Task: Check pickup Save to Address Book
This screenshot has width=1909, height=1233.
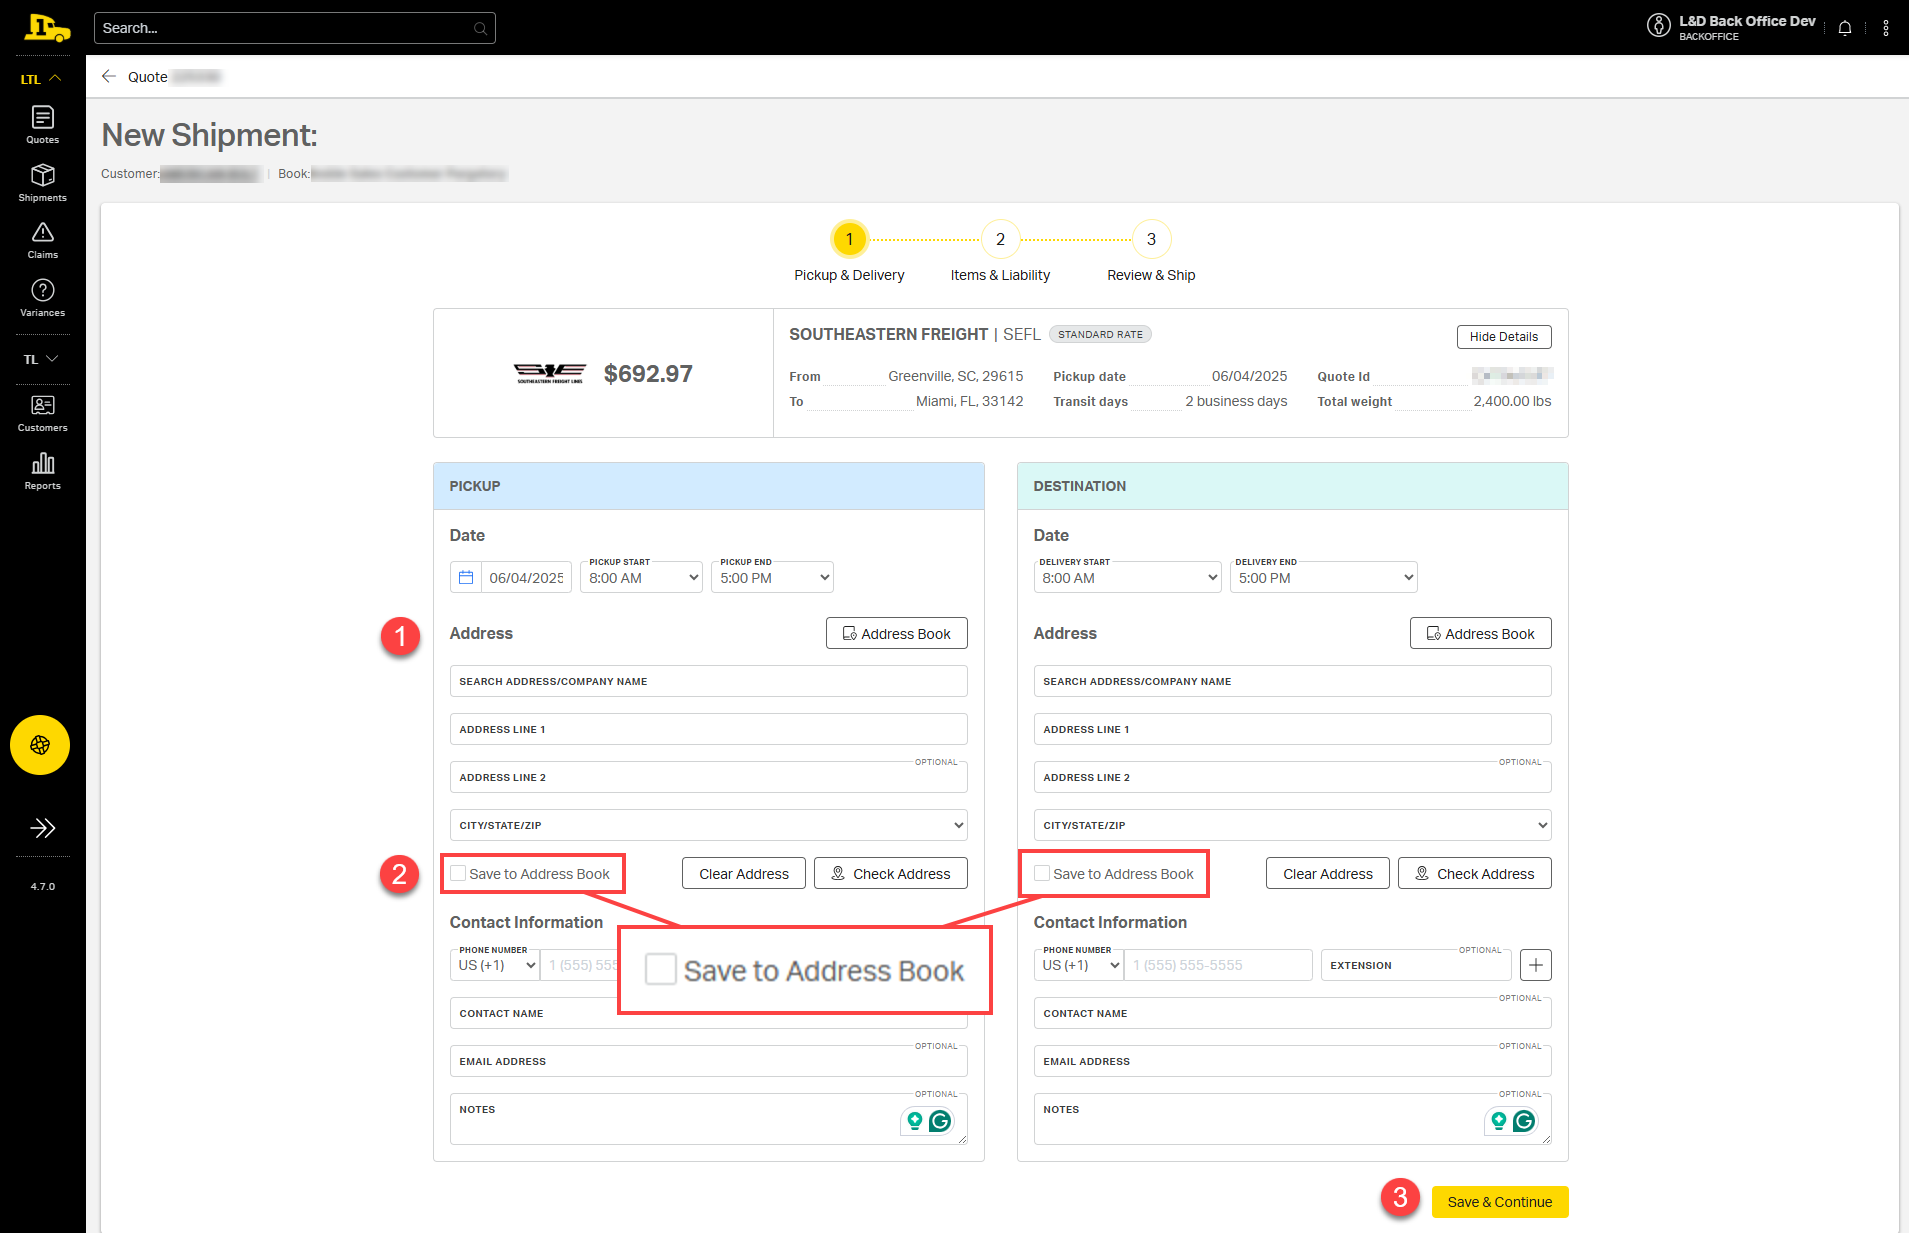Action: click(458, 874)
